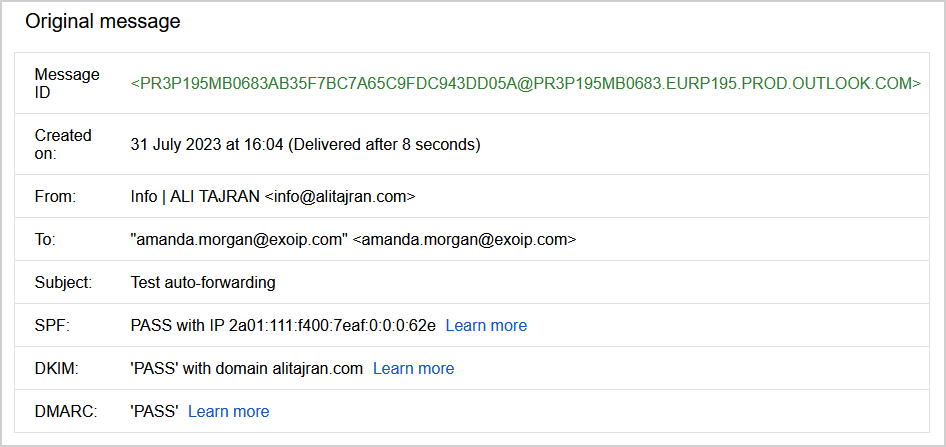Click the DKIM PASS with domain text

(246, 369)
